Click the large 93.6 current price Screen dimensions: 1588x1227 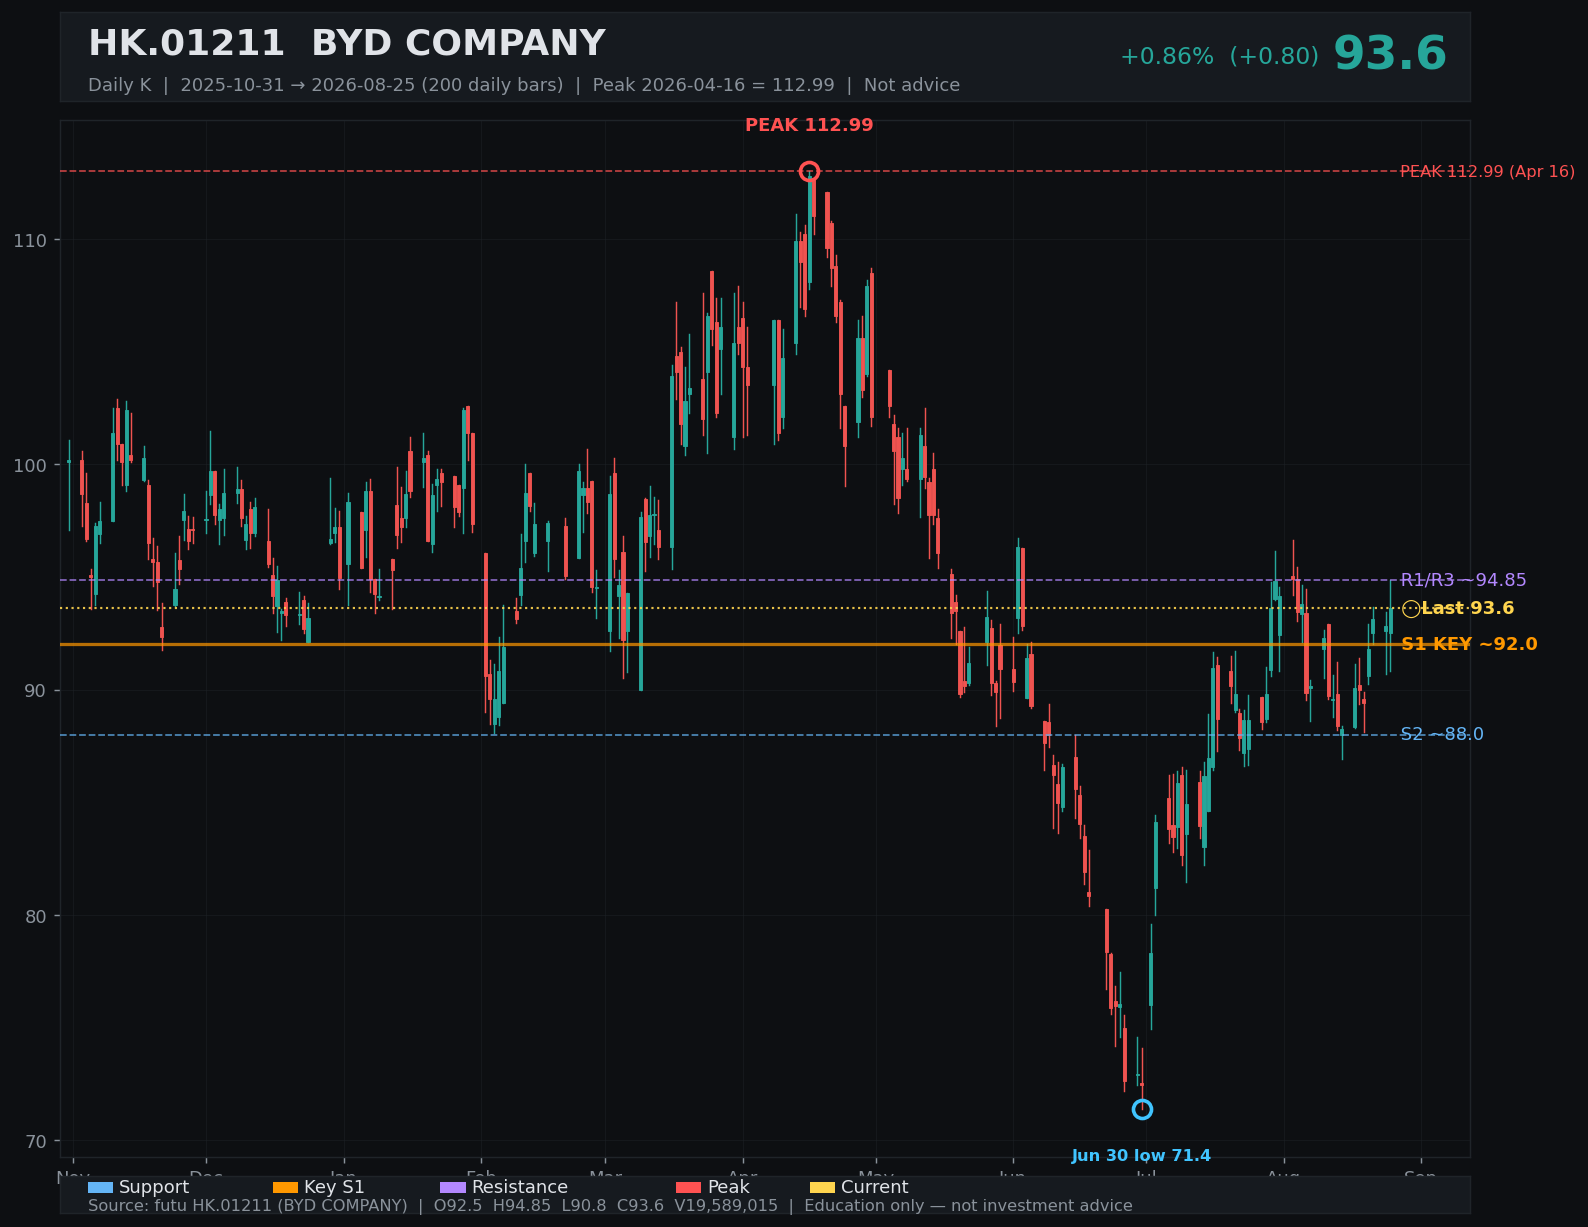[x=1390, y=54]
